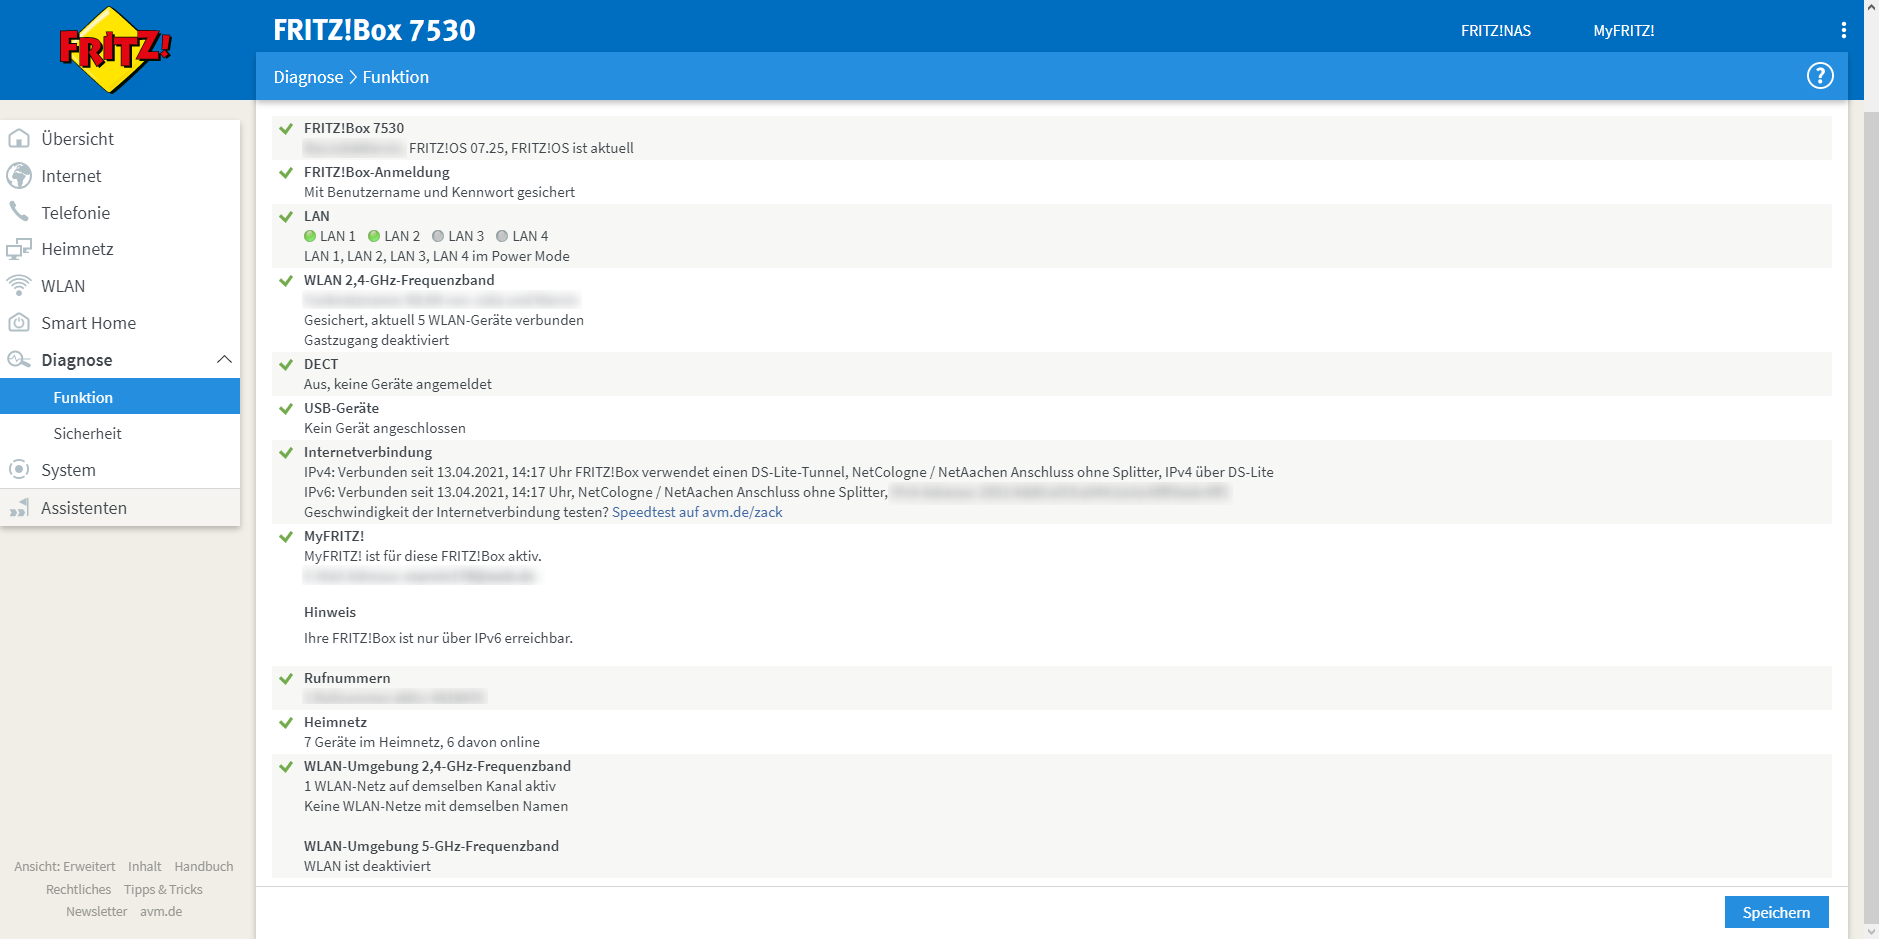Click green checkmark beside FRITZ!Box-Anmeldung

[286, 173]
